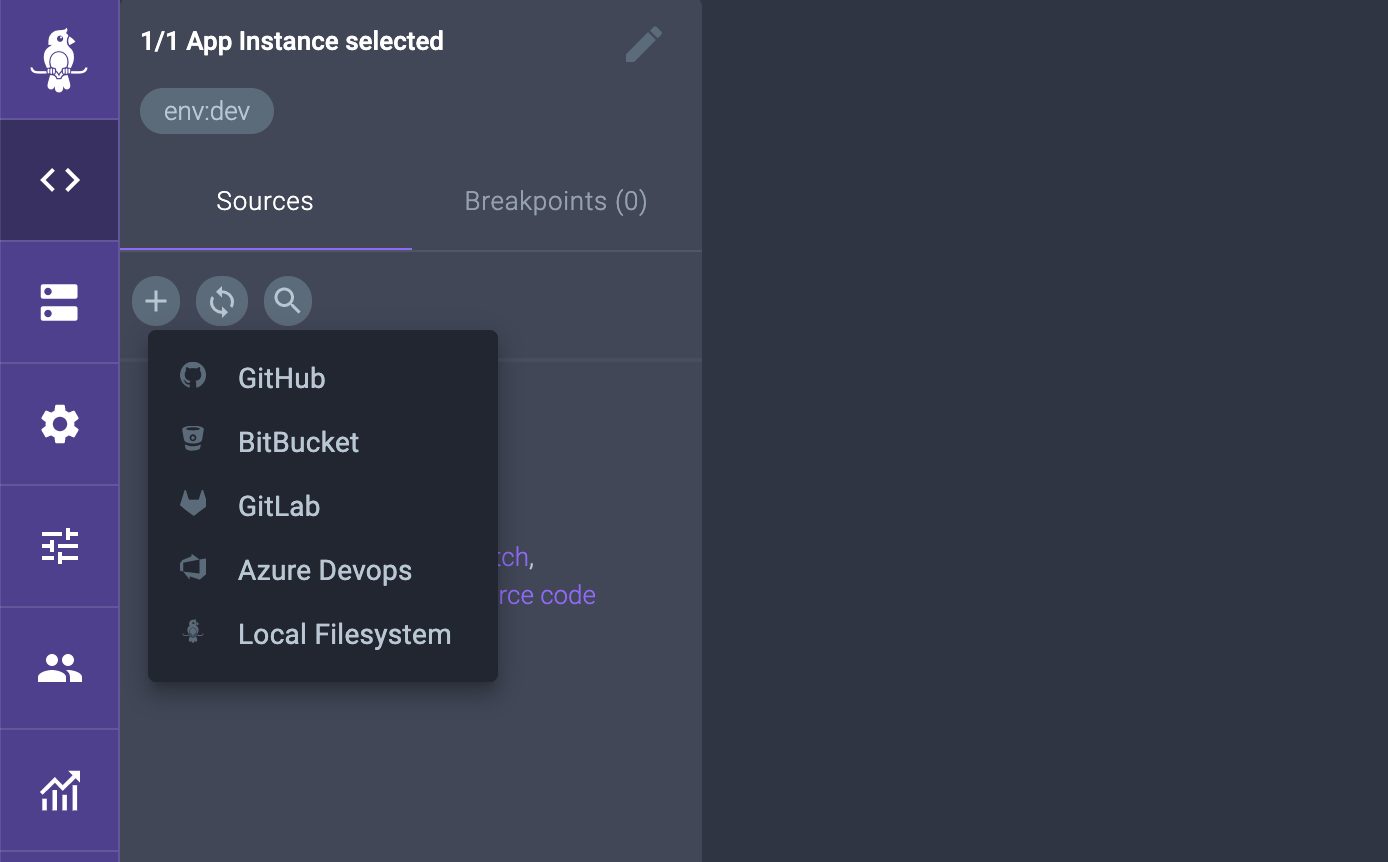Screen dimensions: 1388x862
Task: Select Azure Devops as source
Action: coord(324,570)
